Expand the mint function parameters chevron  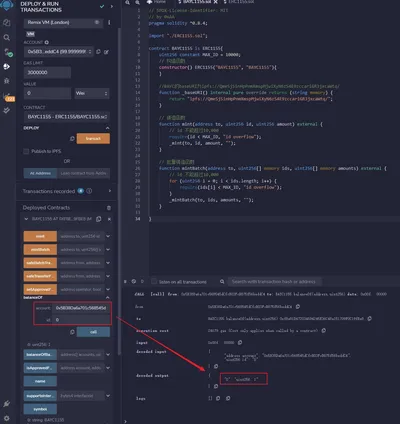tap(108, 236)
